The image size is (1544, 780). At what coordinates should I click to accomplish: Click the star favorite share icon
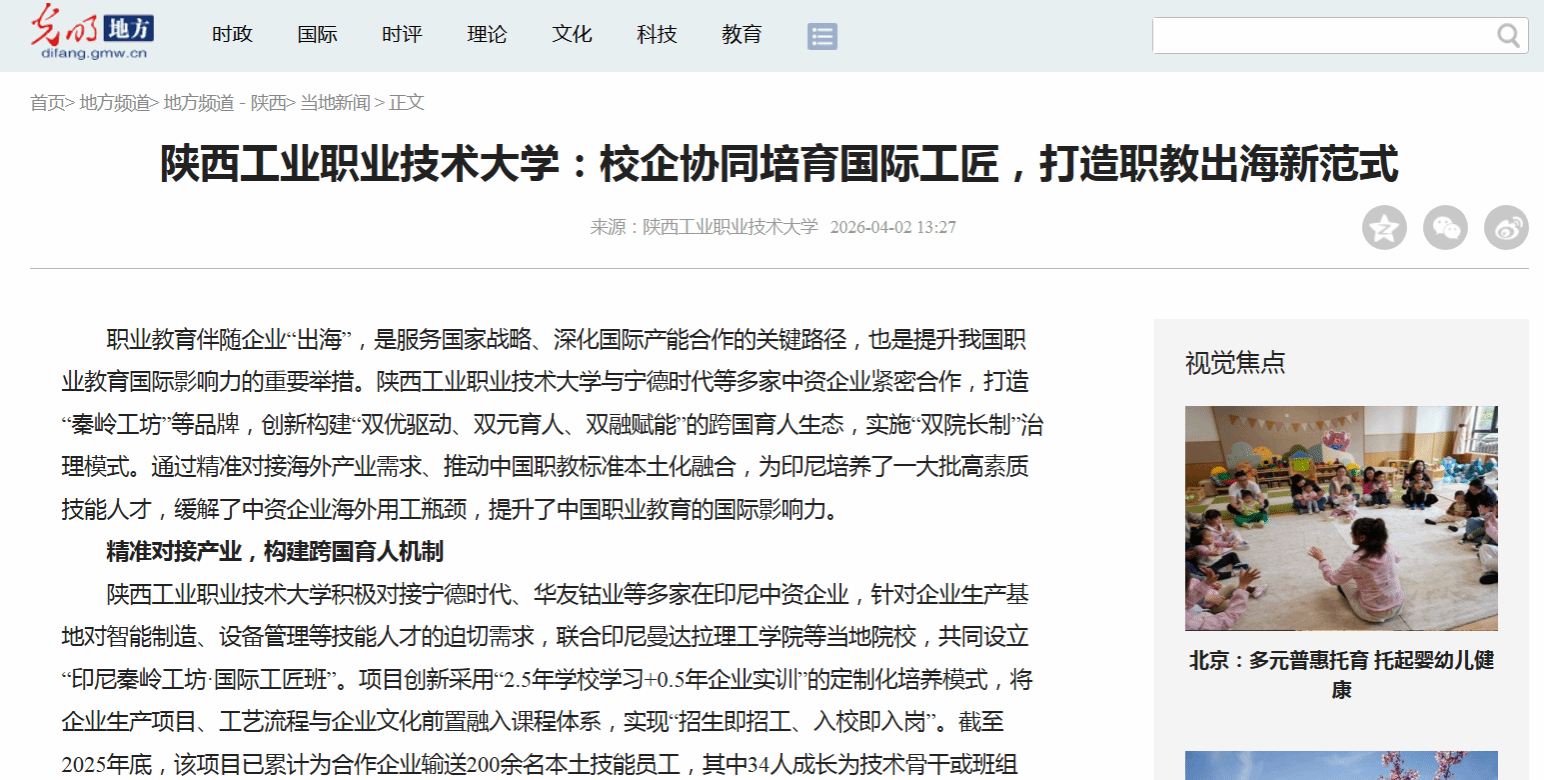click(x=1384, y=228)
